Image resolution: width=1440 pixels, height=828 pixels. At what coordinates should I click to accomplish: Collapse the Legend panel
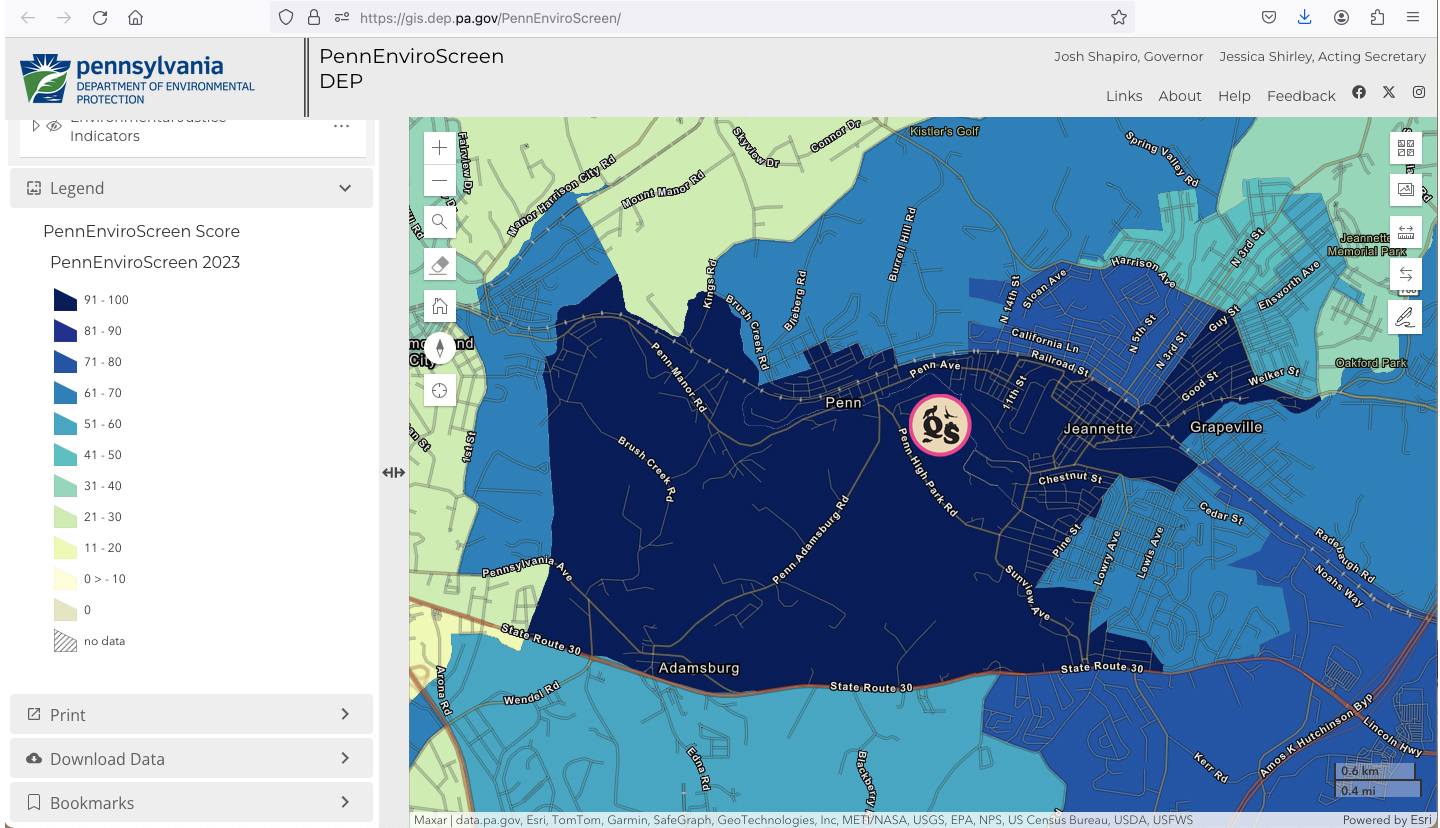[345, 188]
